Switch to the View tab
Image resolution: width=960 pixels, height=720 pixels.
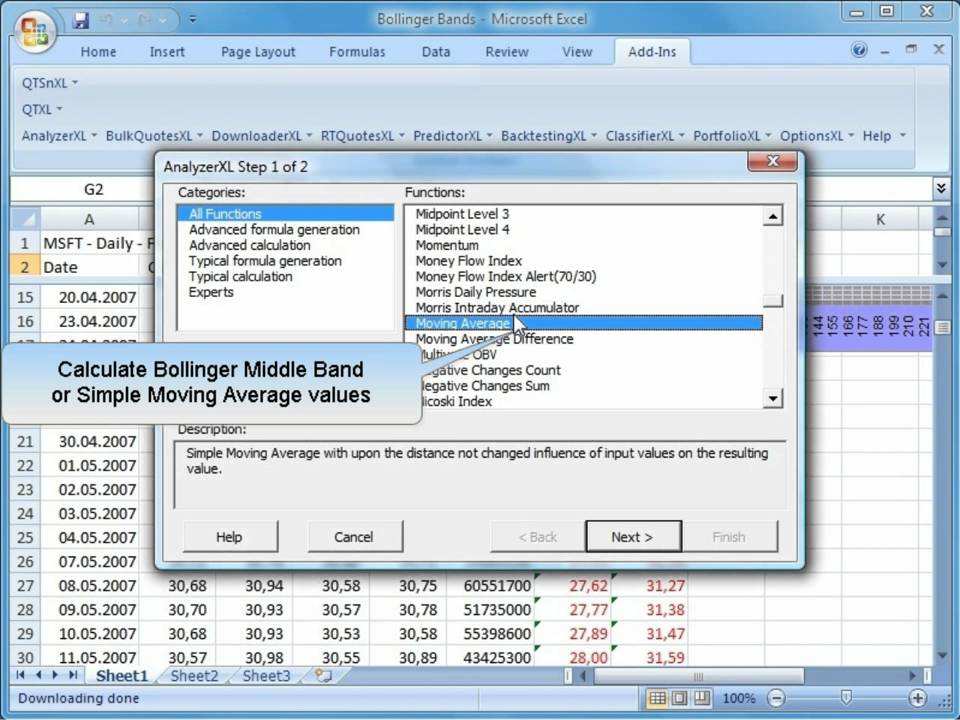pos(577,52)
